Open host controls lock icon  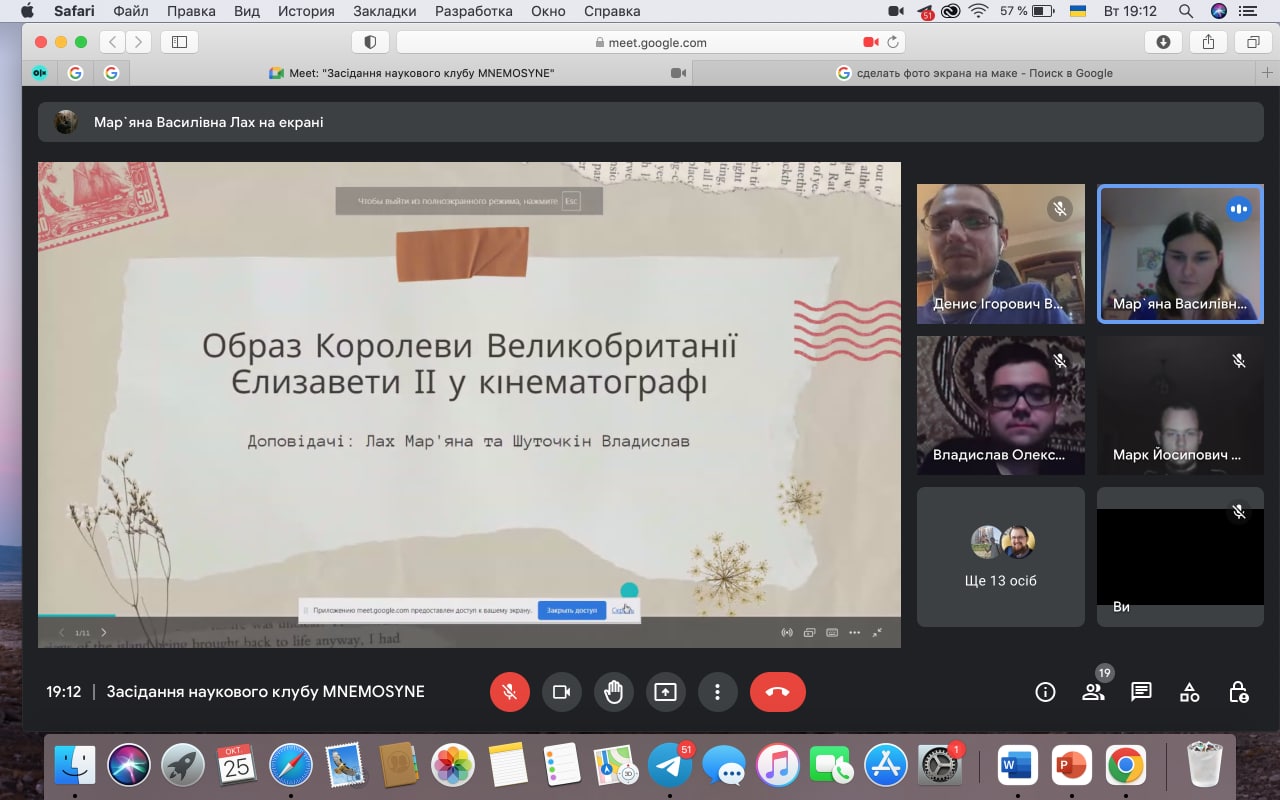point(1238,692)
